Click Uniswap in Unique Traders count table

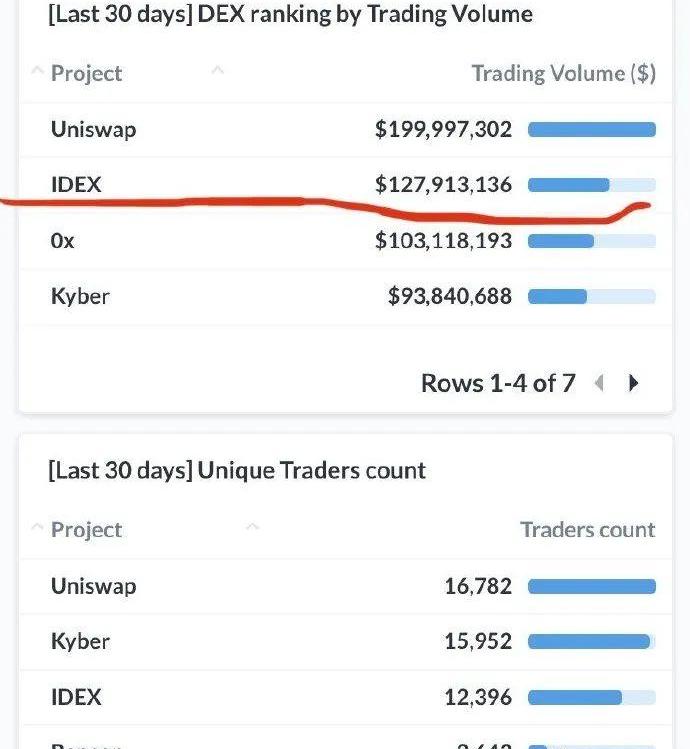pos(93,586)
